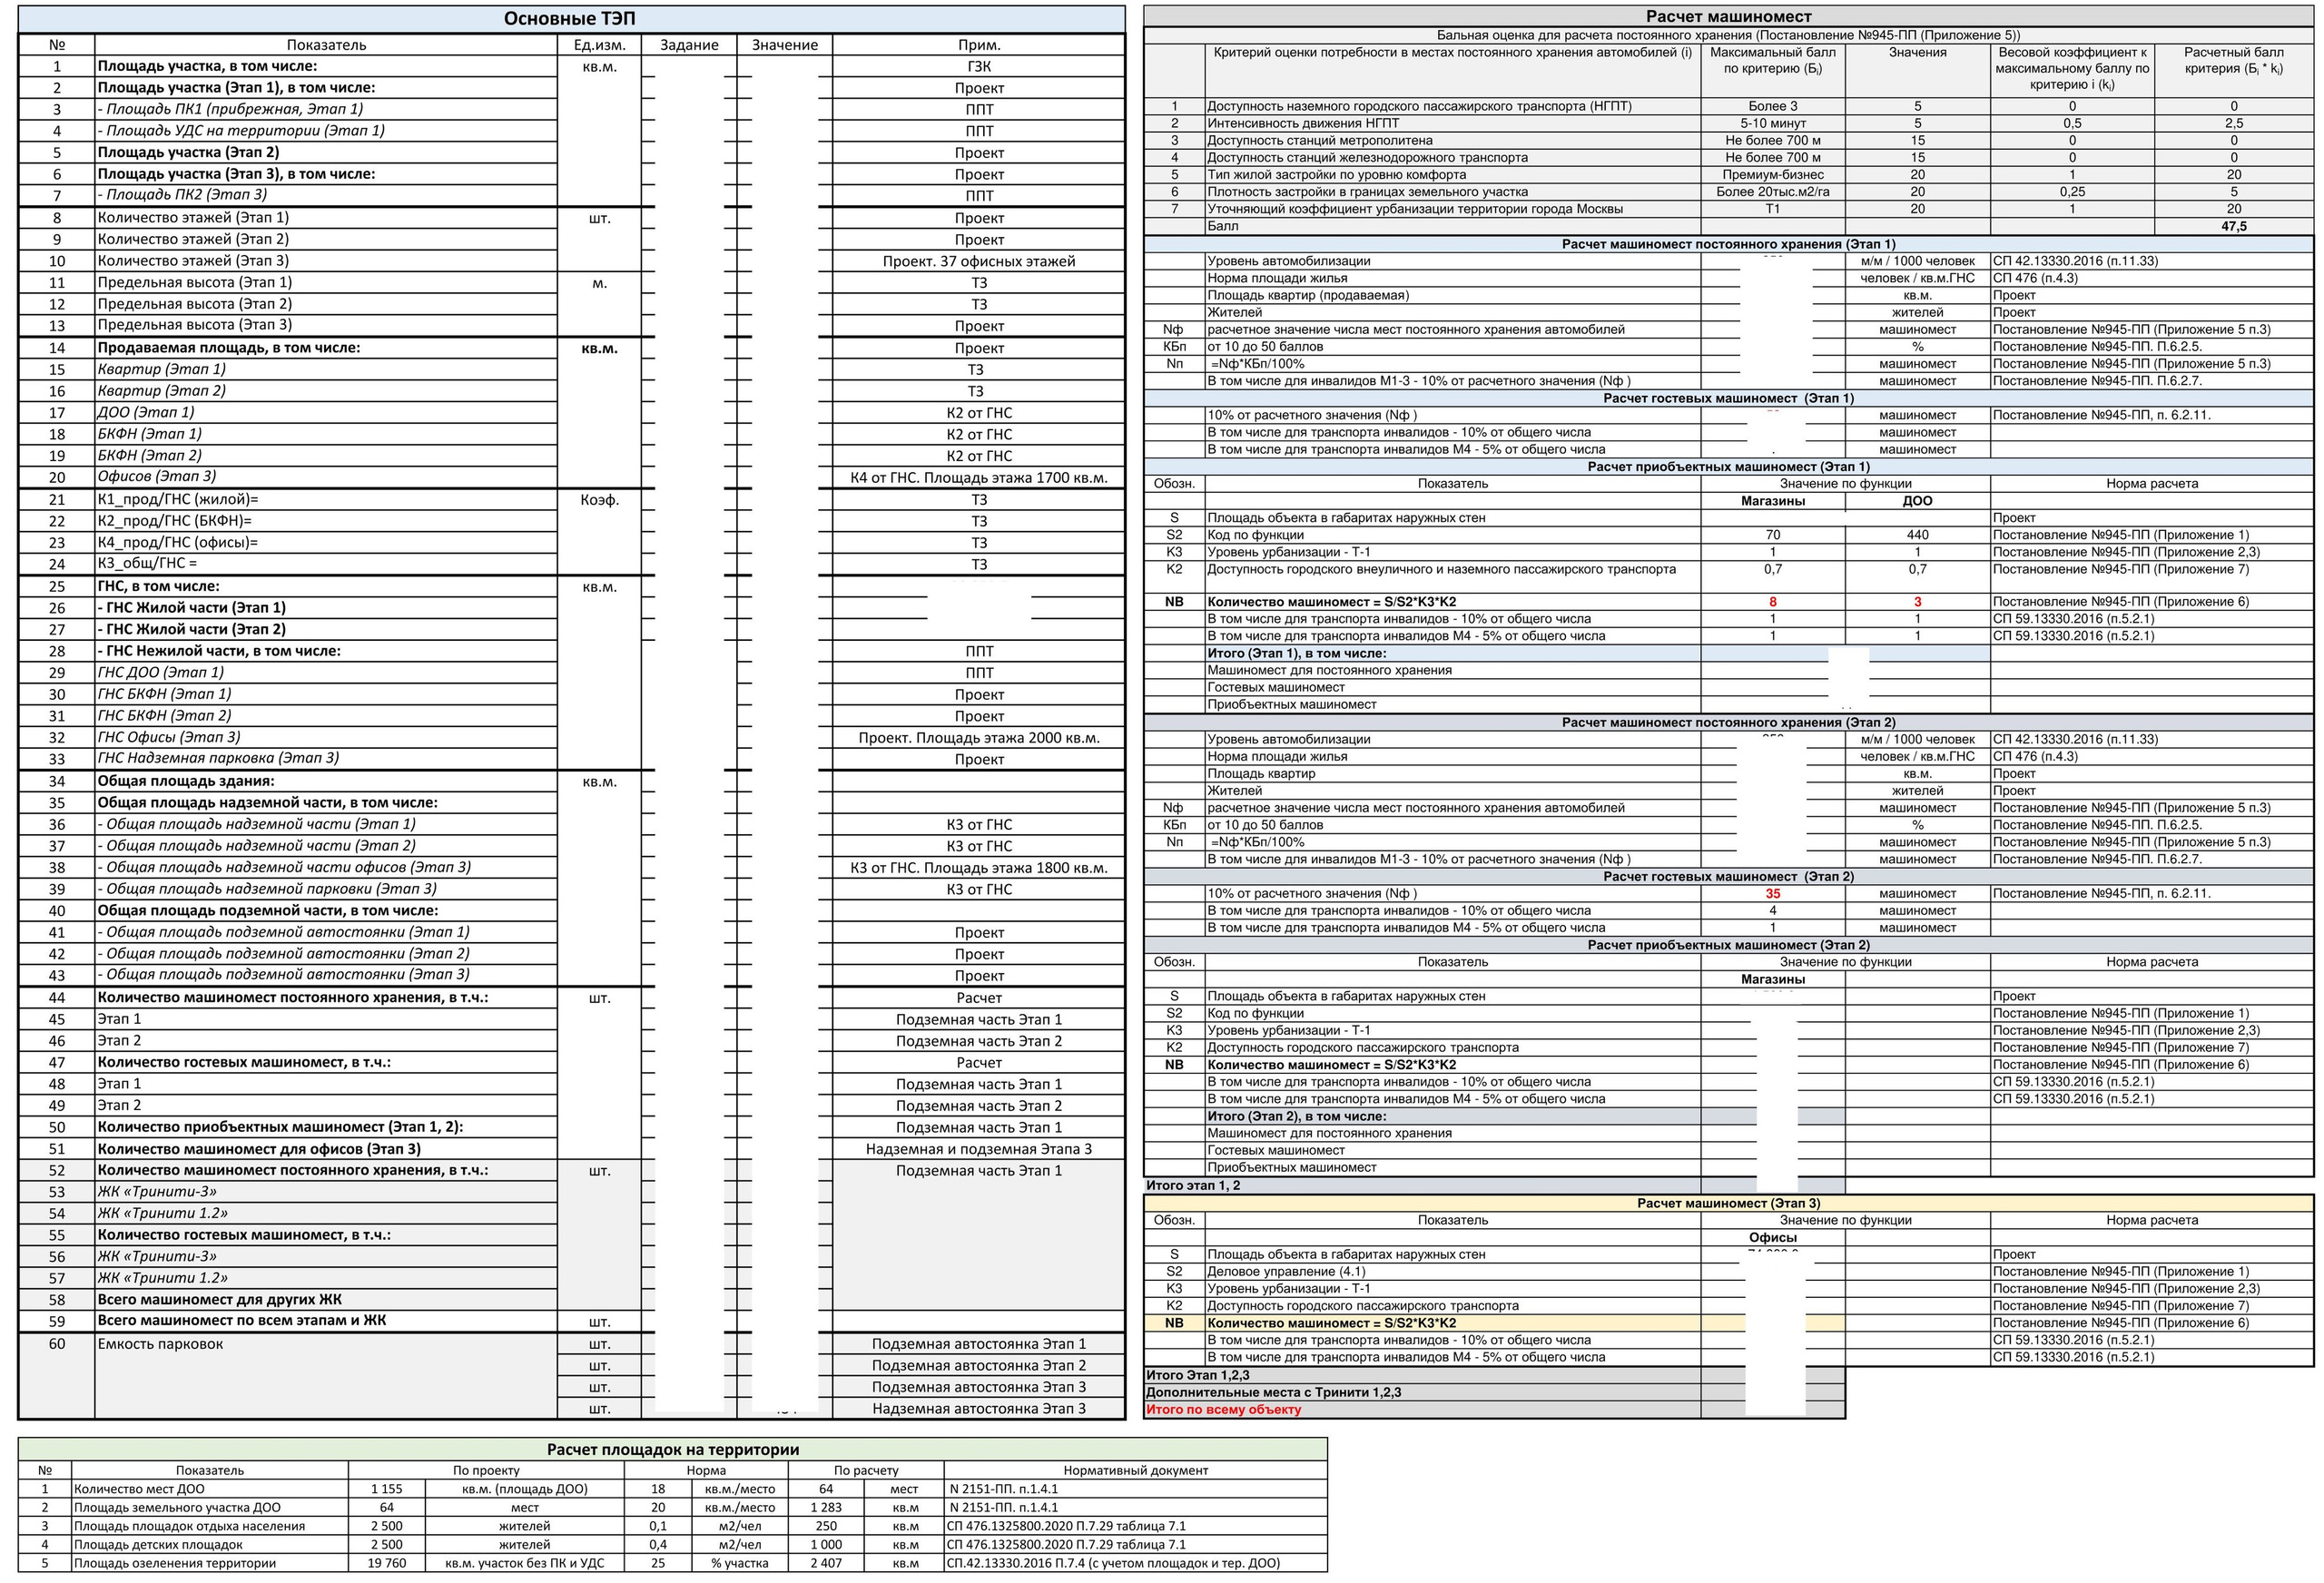Select the "СП.42.13330.2016 П.7.4" normative document cell
The width and height of the screenshot is (2324, 1583).
pos(1112,1563)
